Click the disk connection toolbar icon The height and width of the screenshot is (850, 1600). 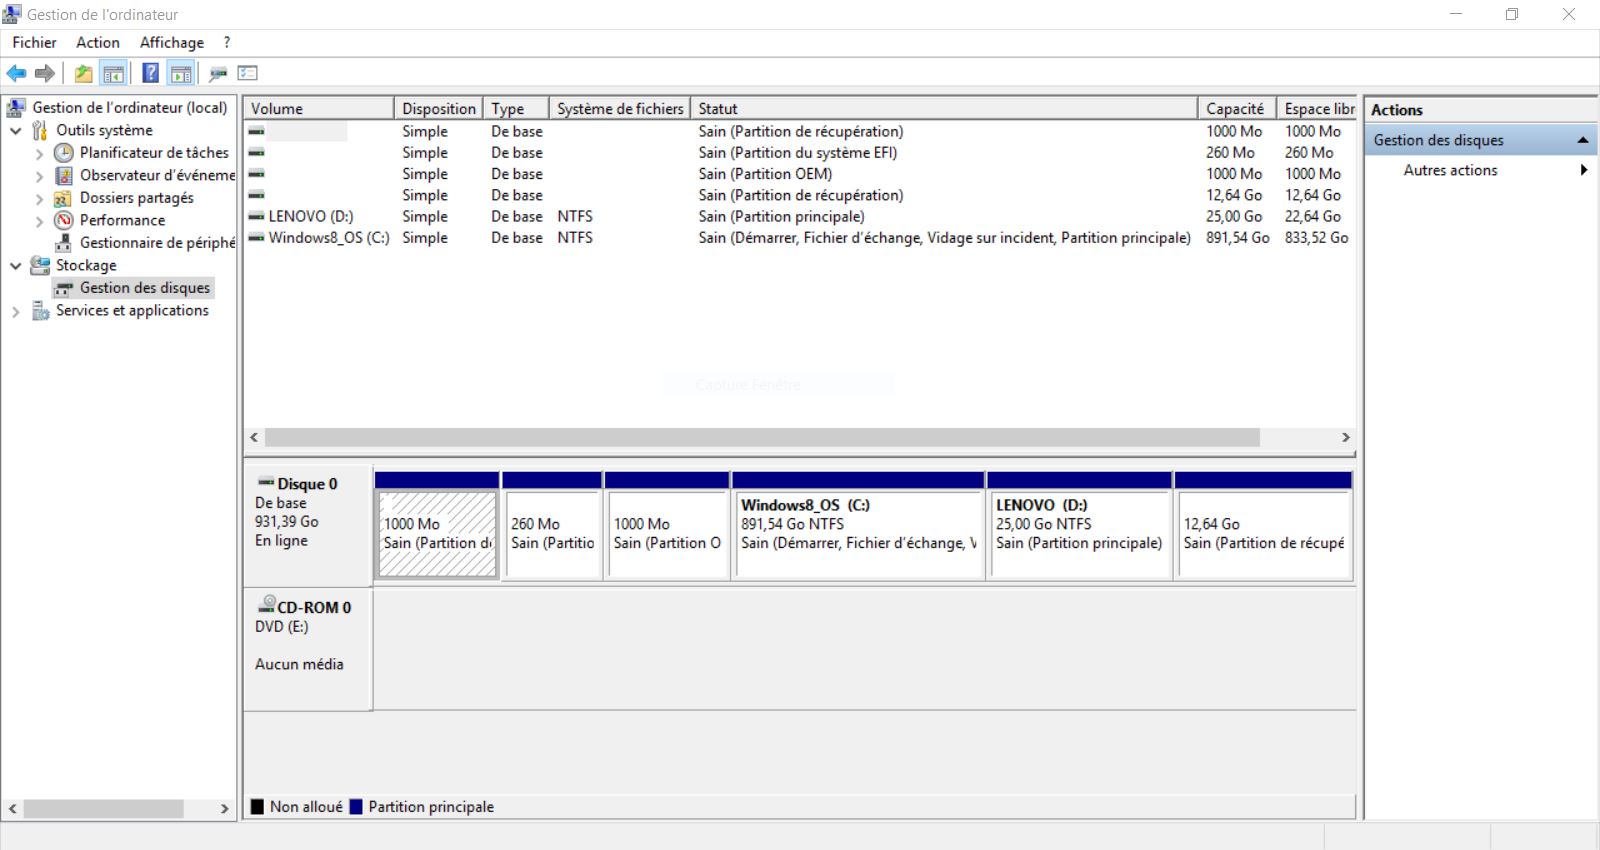218,73
